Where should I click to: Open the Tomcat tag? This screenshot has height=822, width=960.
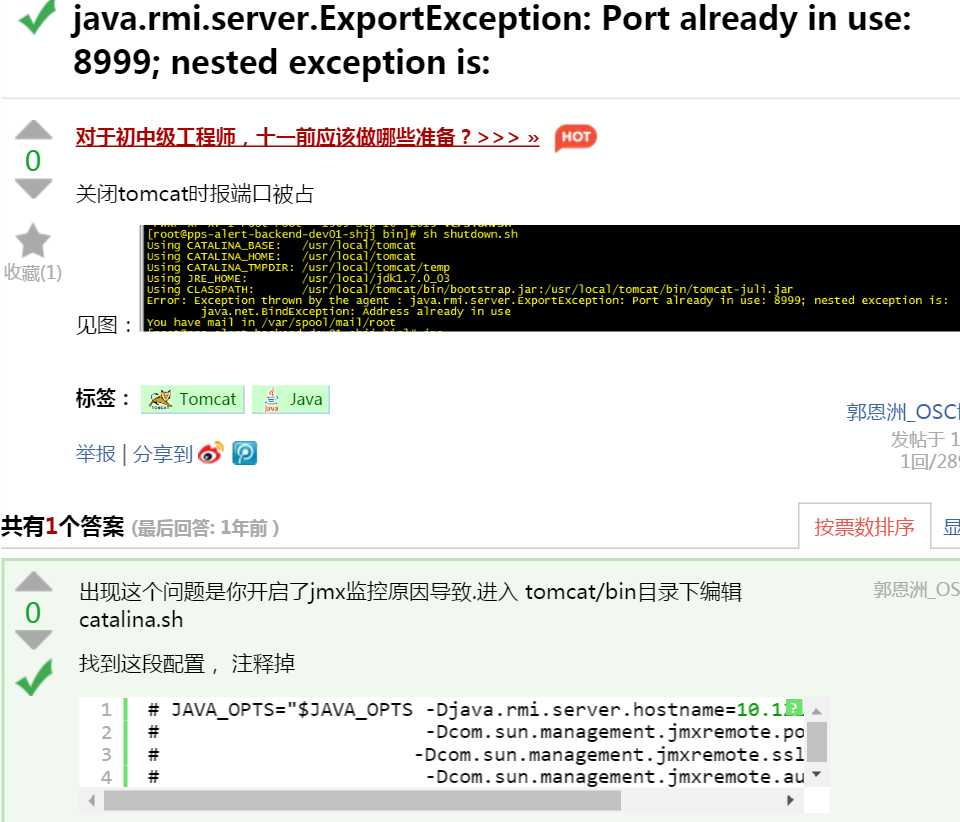tap(193, 399)
